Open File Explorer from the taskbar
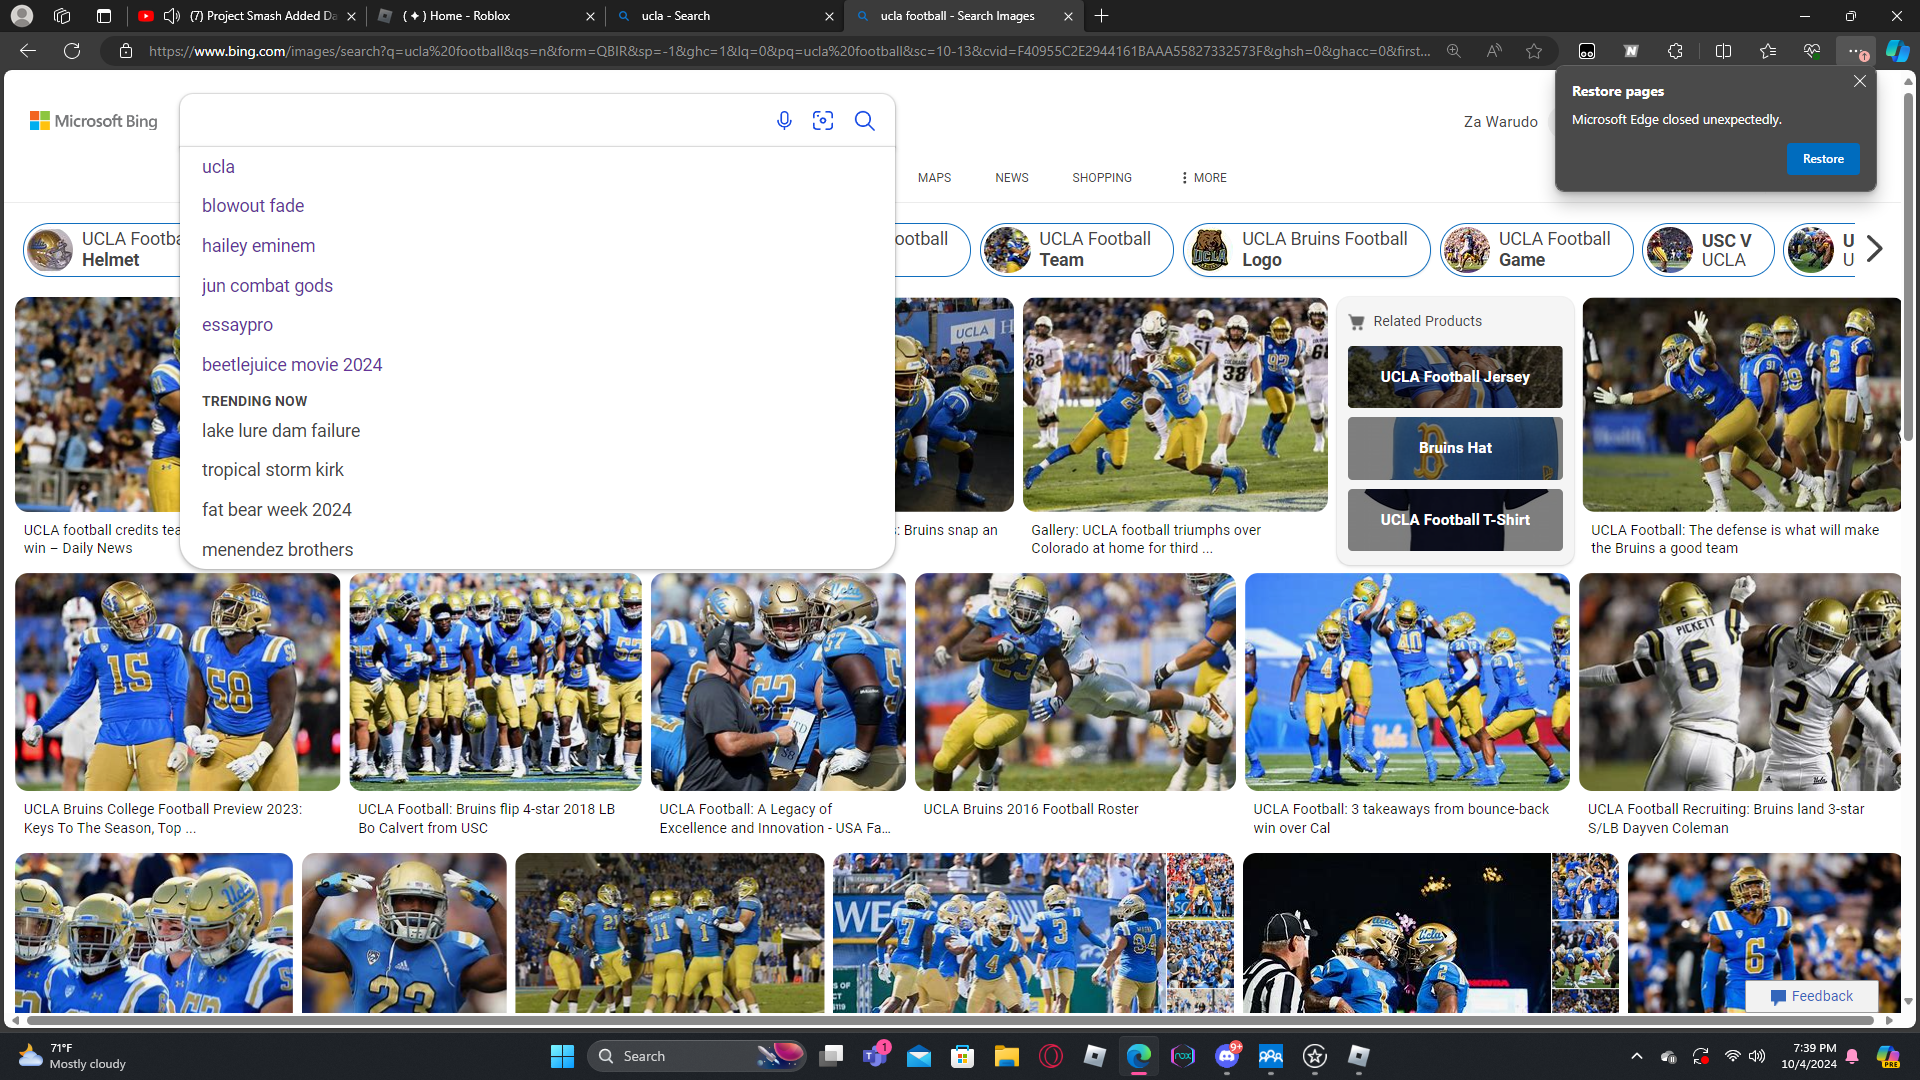 1006,1056
